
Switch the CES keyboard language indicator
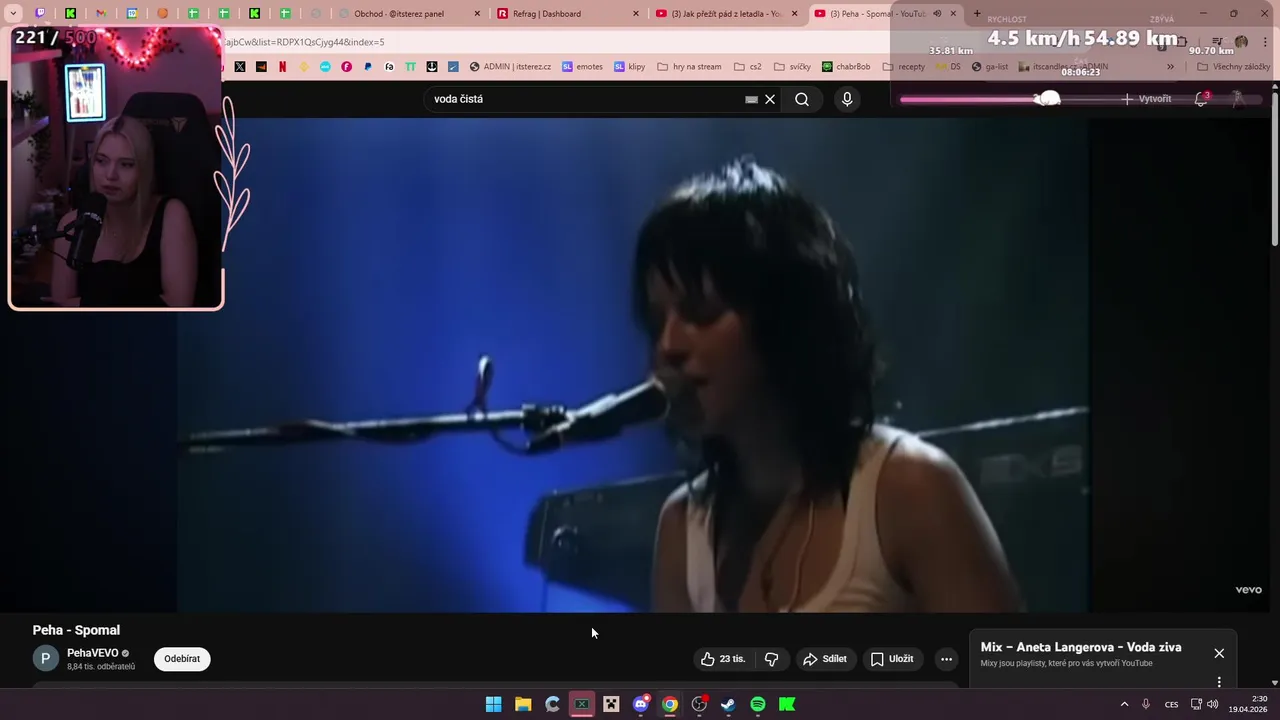pos(1171,704)
